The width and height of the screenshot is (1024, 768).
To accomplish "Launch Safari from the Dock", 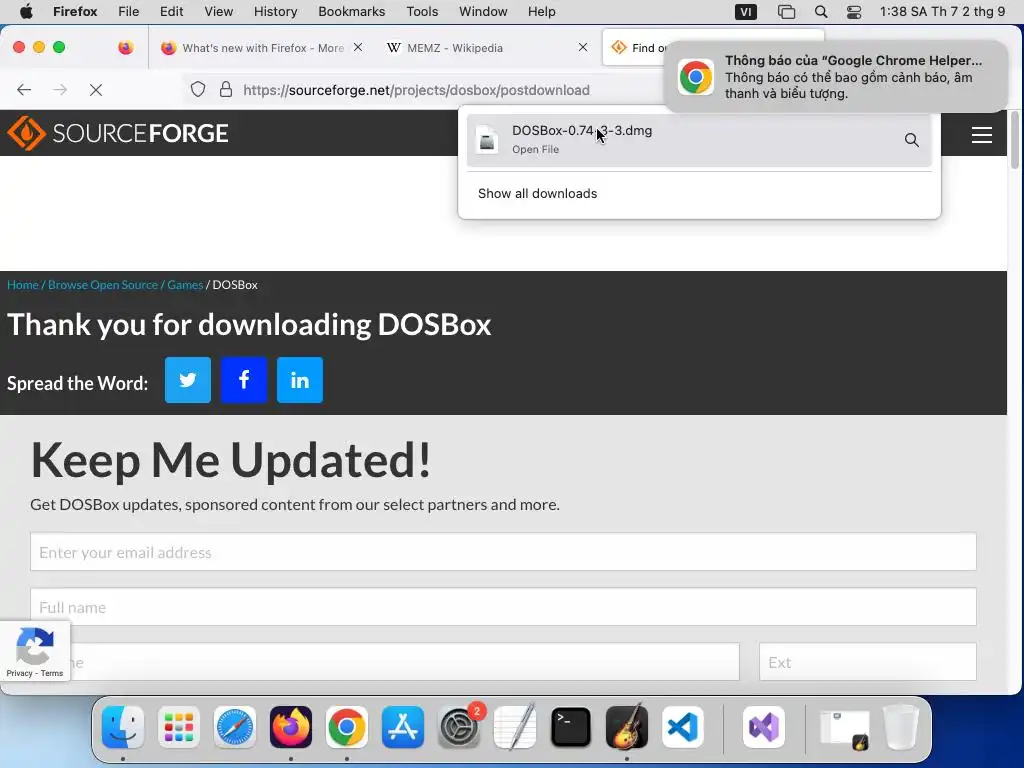I will 235,727.
